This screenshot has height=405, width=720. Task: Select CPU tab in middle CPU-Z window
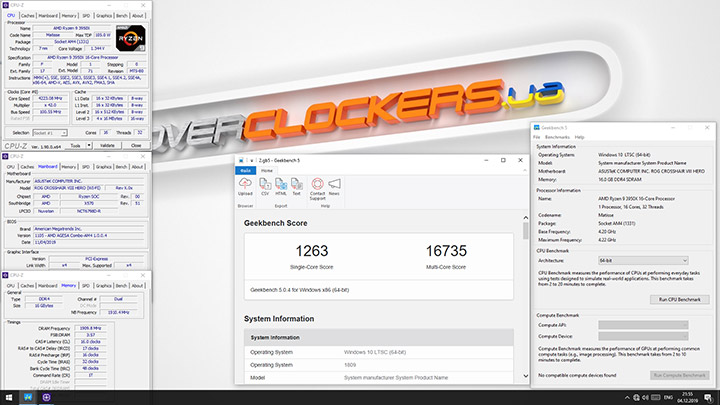[11, 167]
